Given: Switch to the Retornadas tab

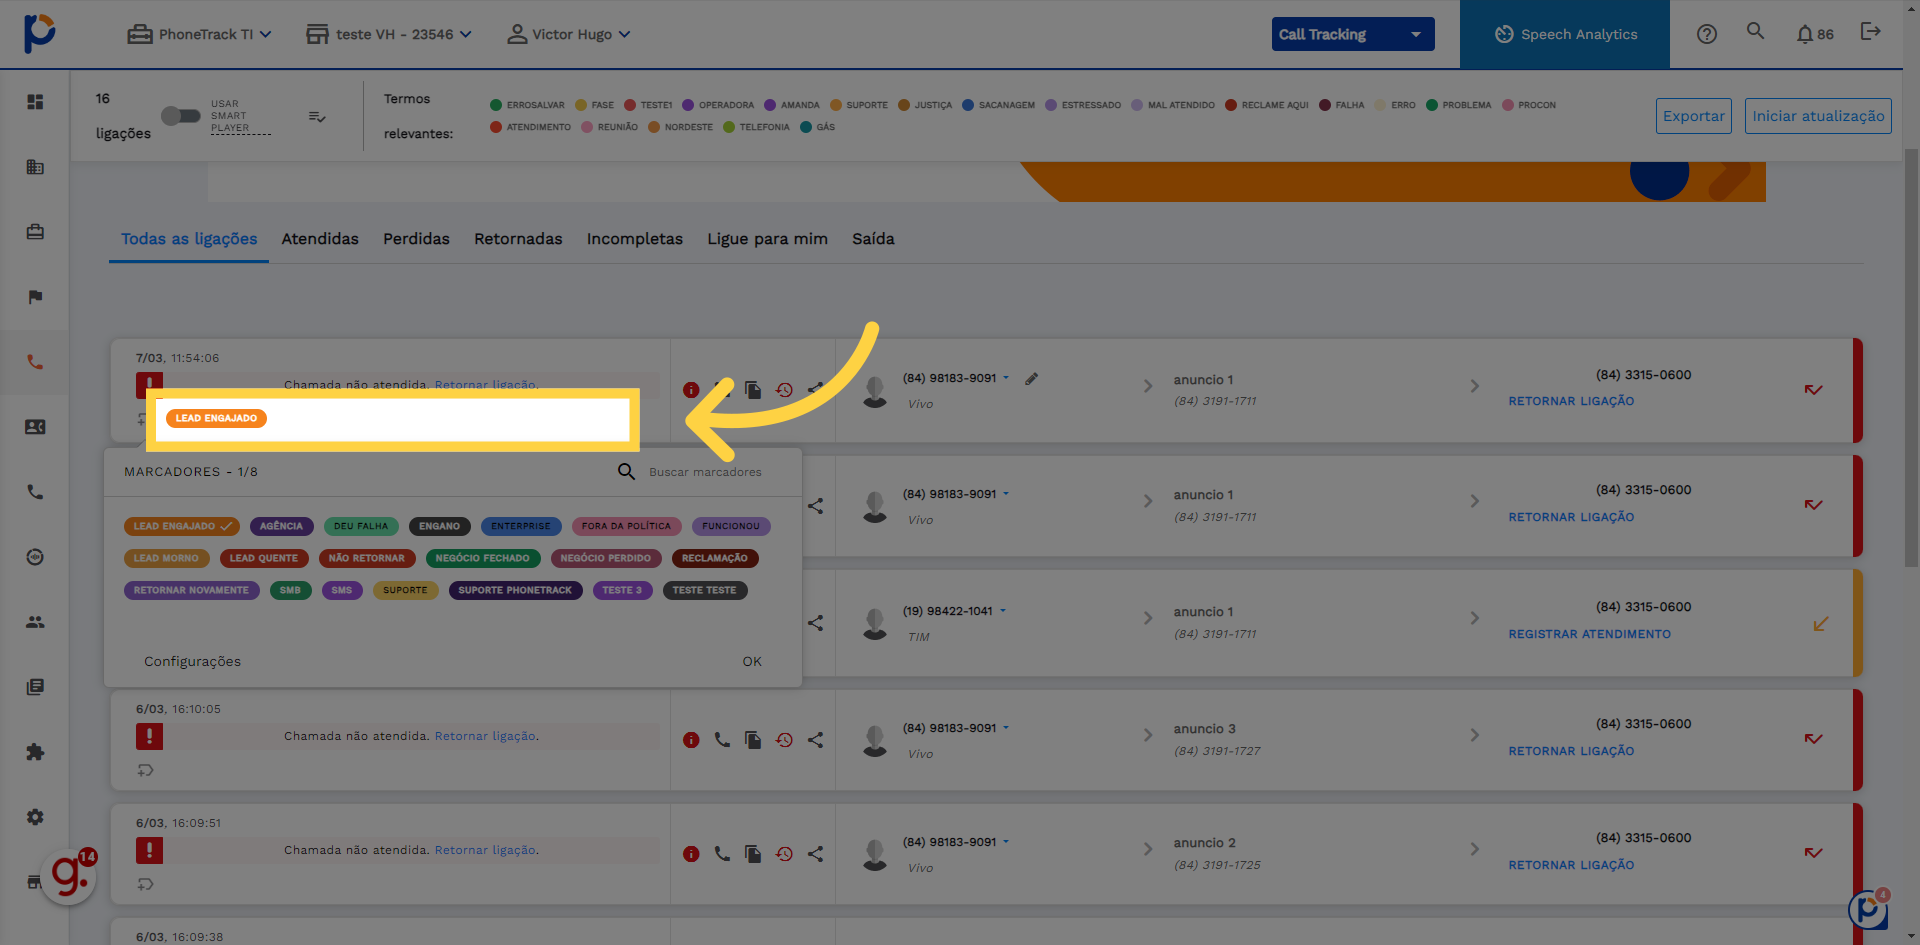Looking at the screenshot, I should 518,239.
